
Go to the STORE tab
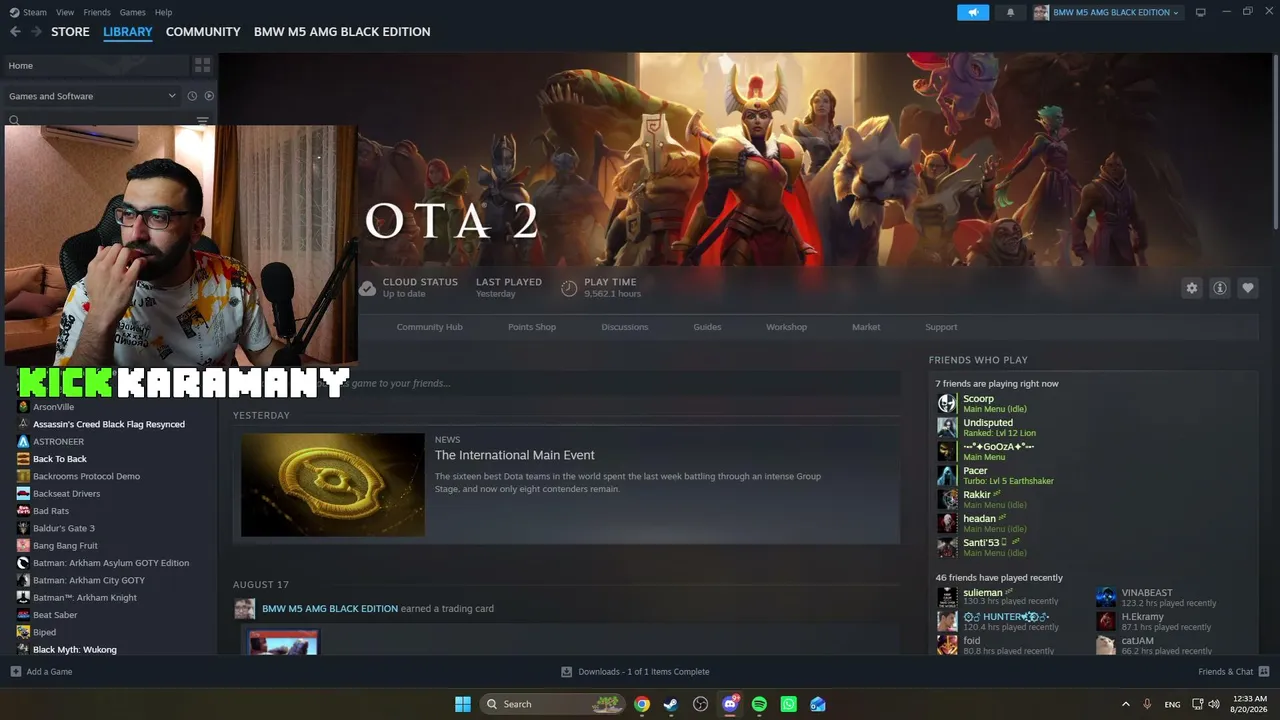tap(70, 32)
